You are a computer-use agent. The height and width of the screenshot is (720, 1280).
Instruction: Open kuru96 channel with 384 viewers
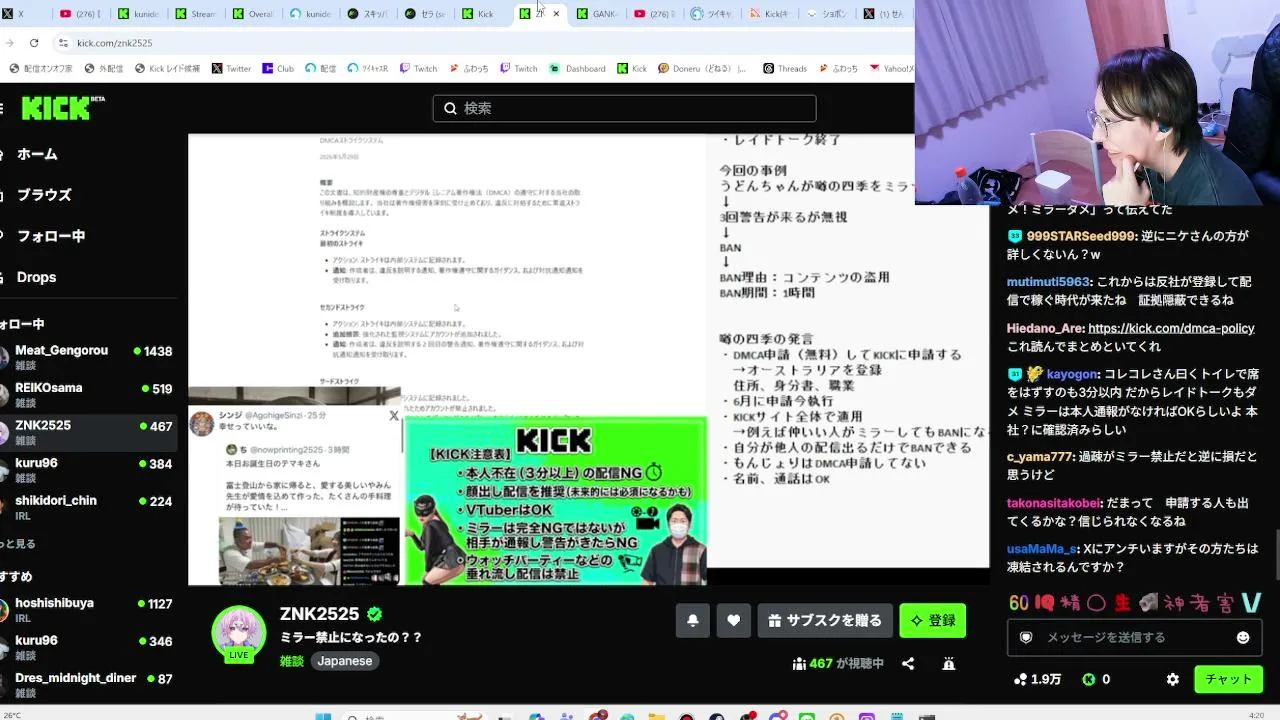[x=90, y=471]
